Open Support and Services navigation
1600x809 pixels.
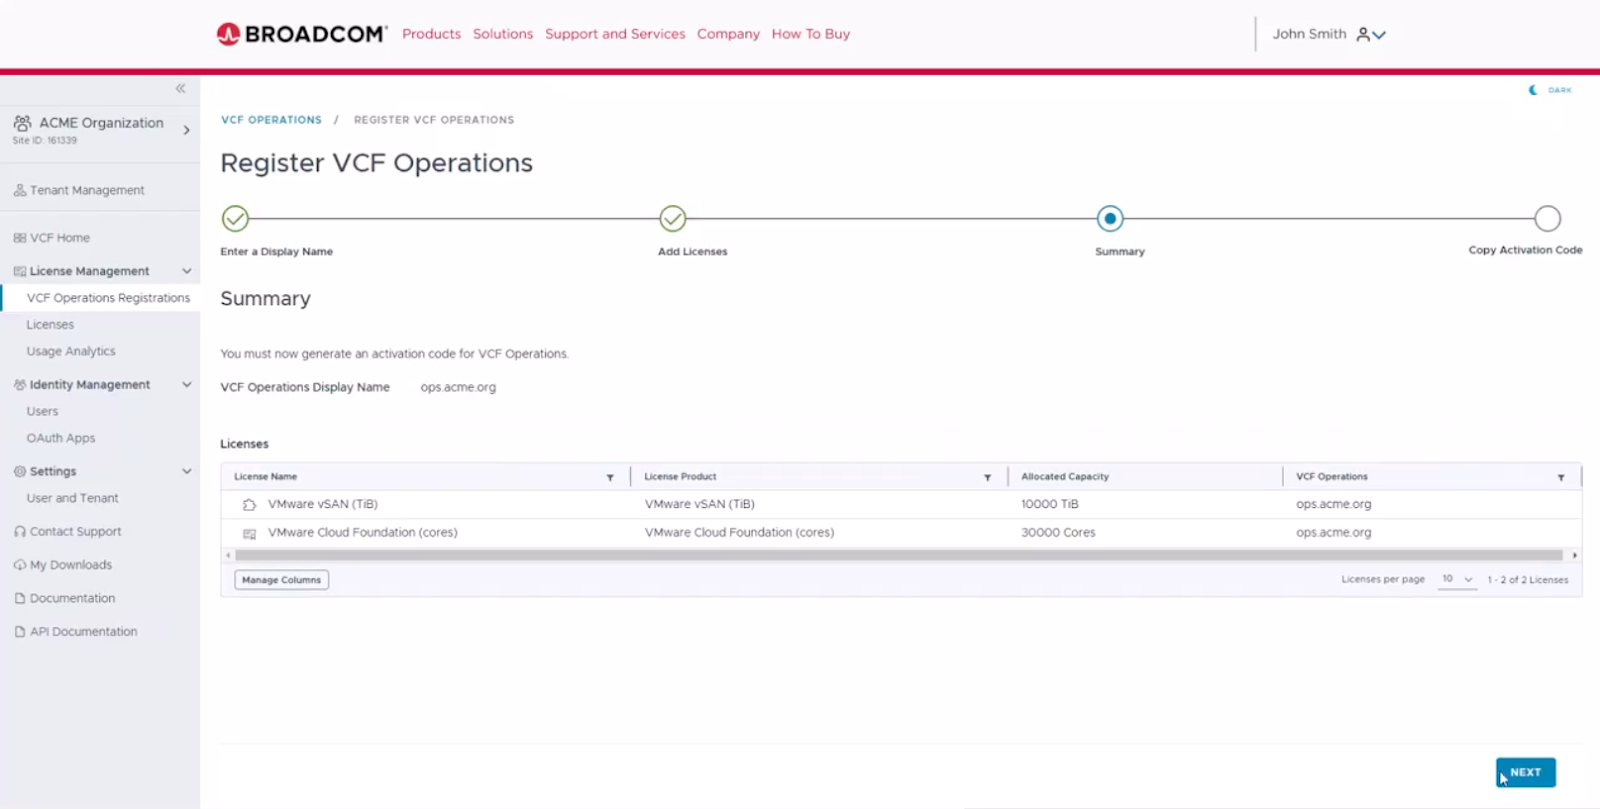pyautogui.click(x=615, y=34)
